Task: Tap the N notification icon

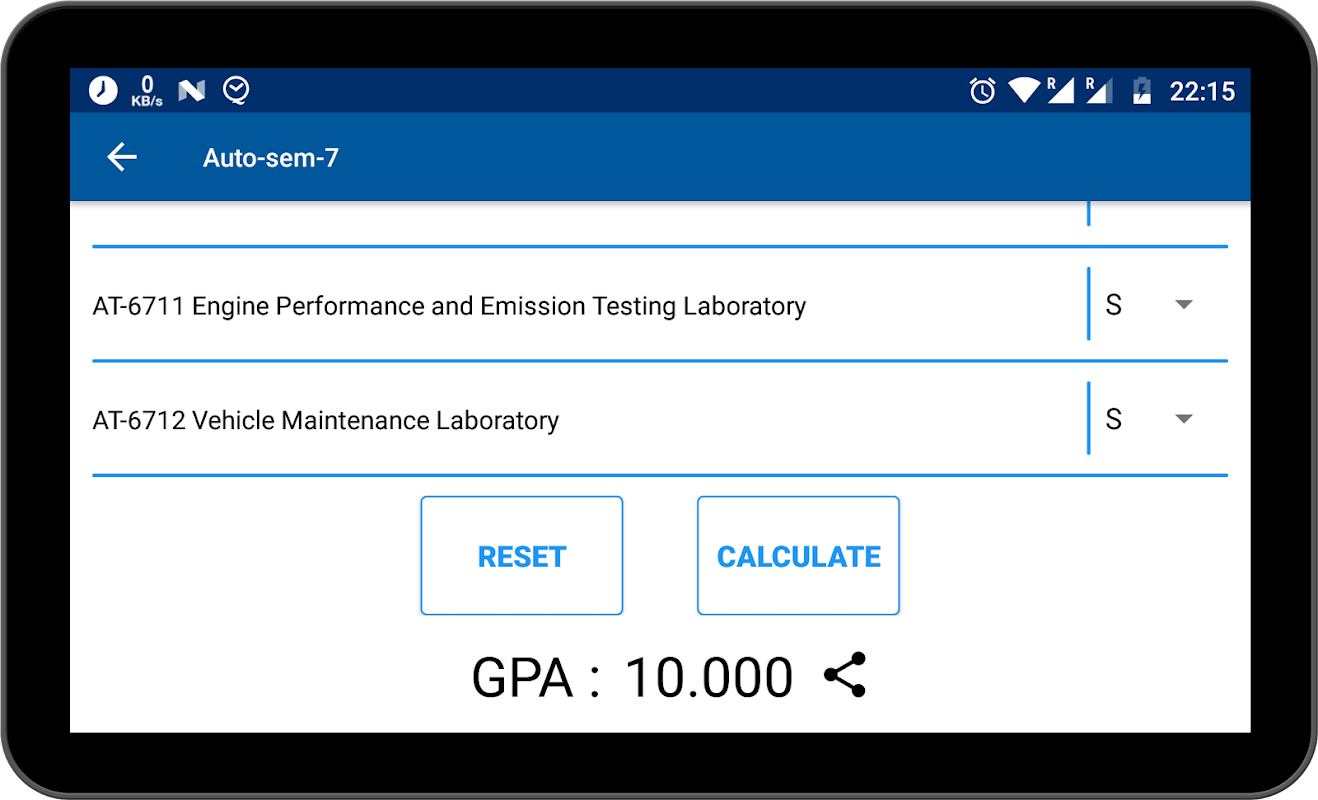Action: click(x=191, y=91)
